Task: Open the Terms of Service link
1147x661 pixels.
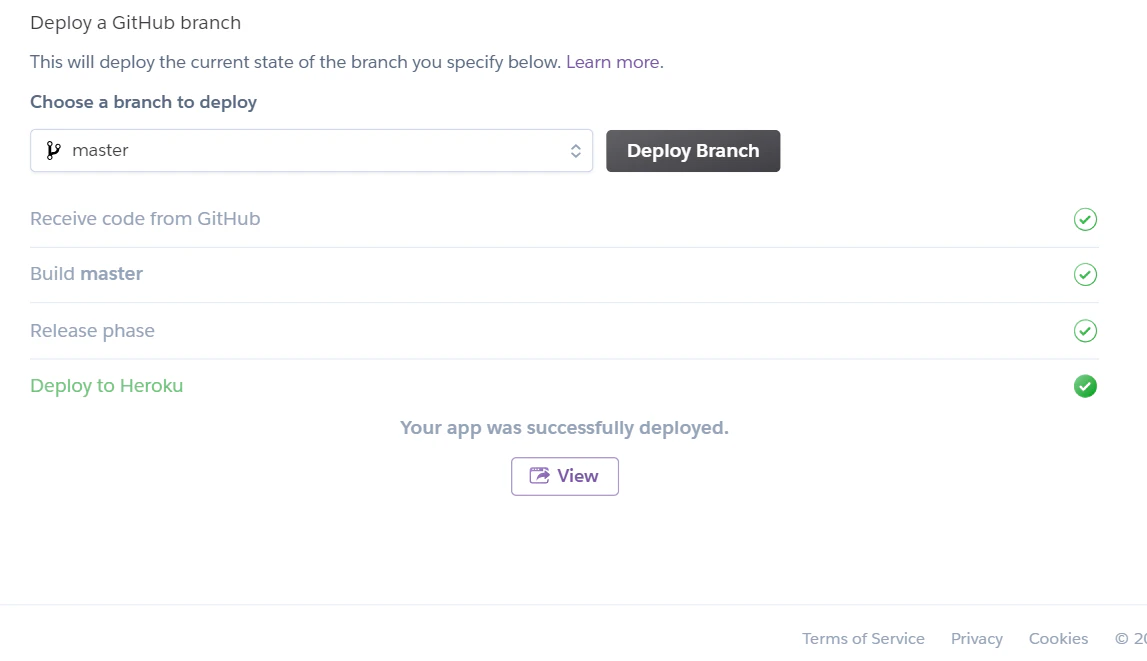Action: 863,638
